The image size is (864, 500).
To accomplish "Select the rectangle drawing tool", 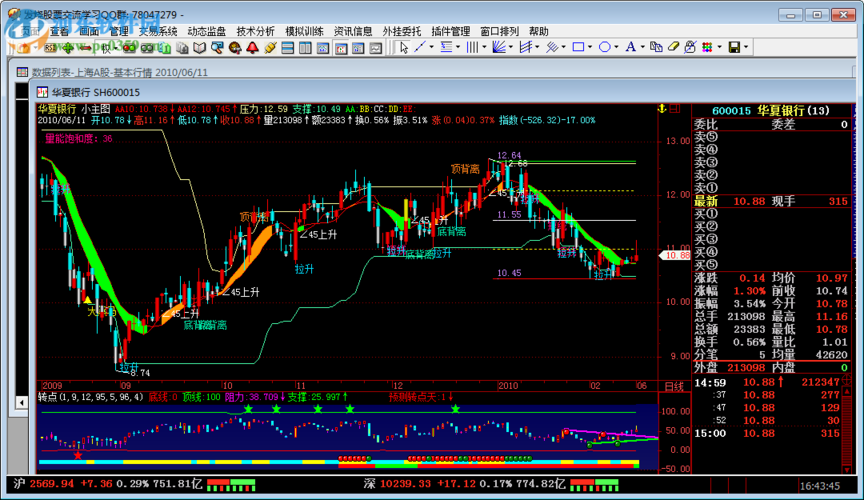I will [x=579, y=47].
